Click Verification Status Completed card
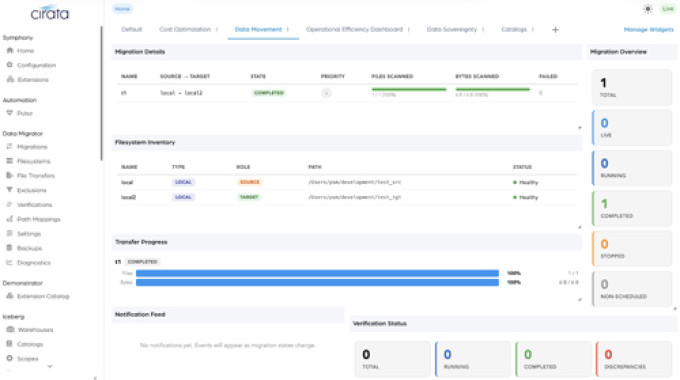 click(553, 359)
